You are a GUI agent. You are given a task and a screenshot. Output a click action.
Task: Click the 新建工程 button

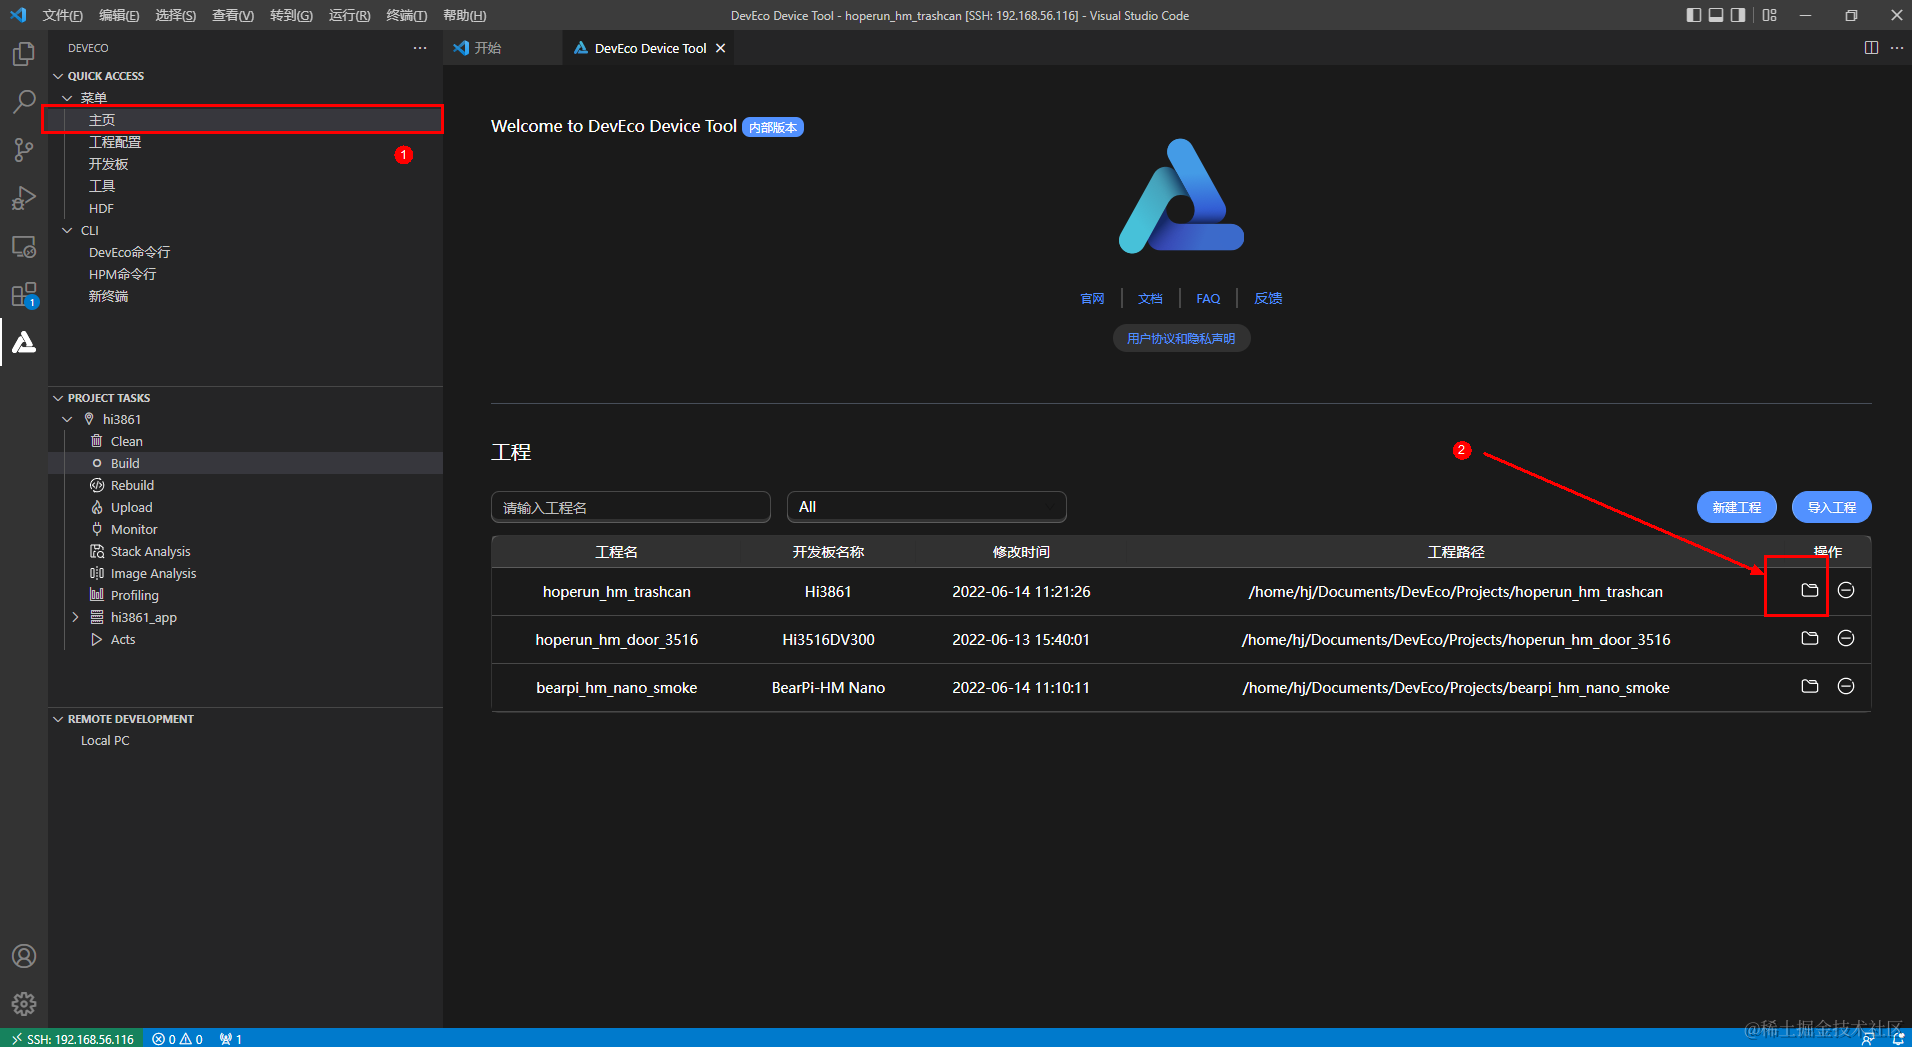pos(1737,507)
